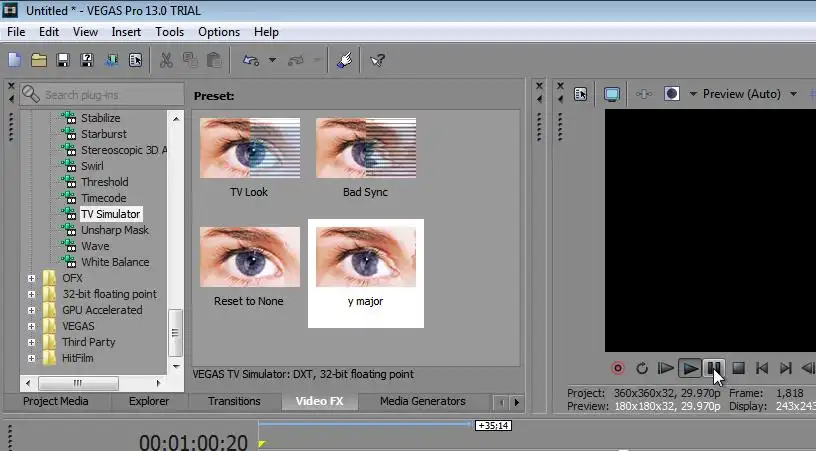This screenshot has height=451, width=816.
Task: Open preview Project Video Properties icon
Action: (x=580, y=94)
